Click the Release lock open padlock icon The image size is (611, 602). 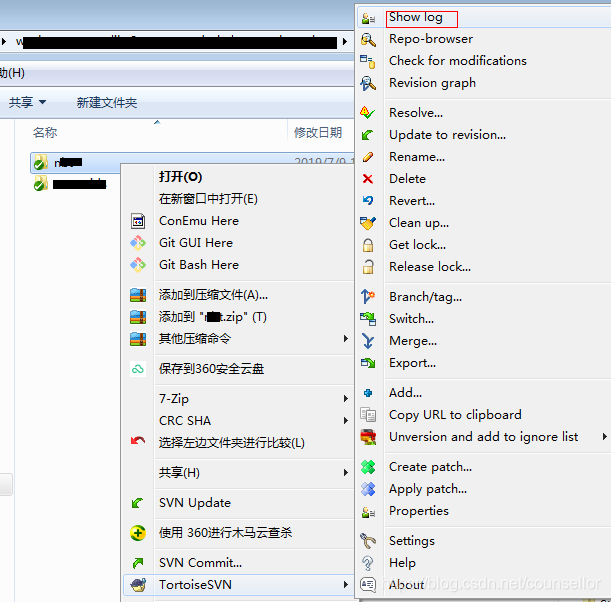pyautogui.click(x=368, y=267)
